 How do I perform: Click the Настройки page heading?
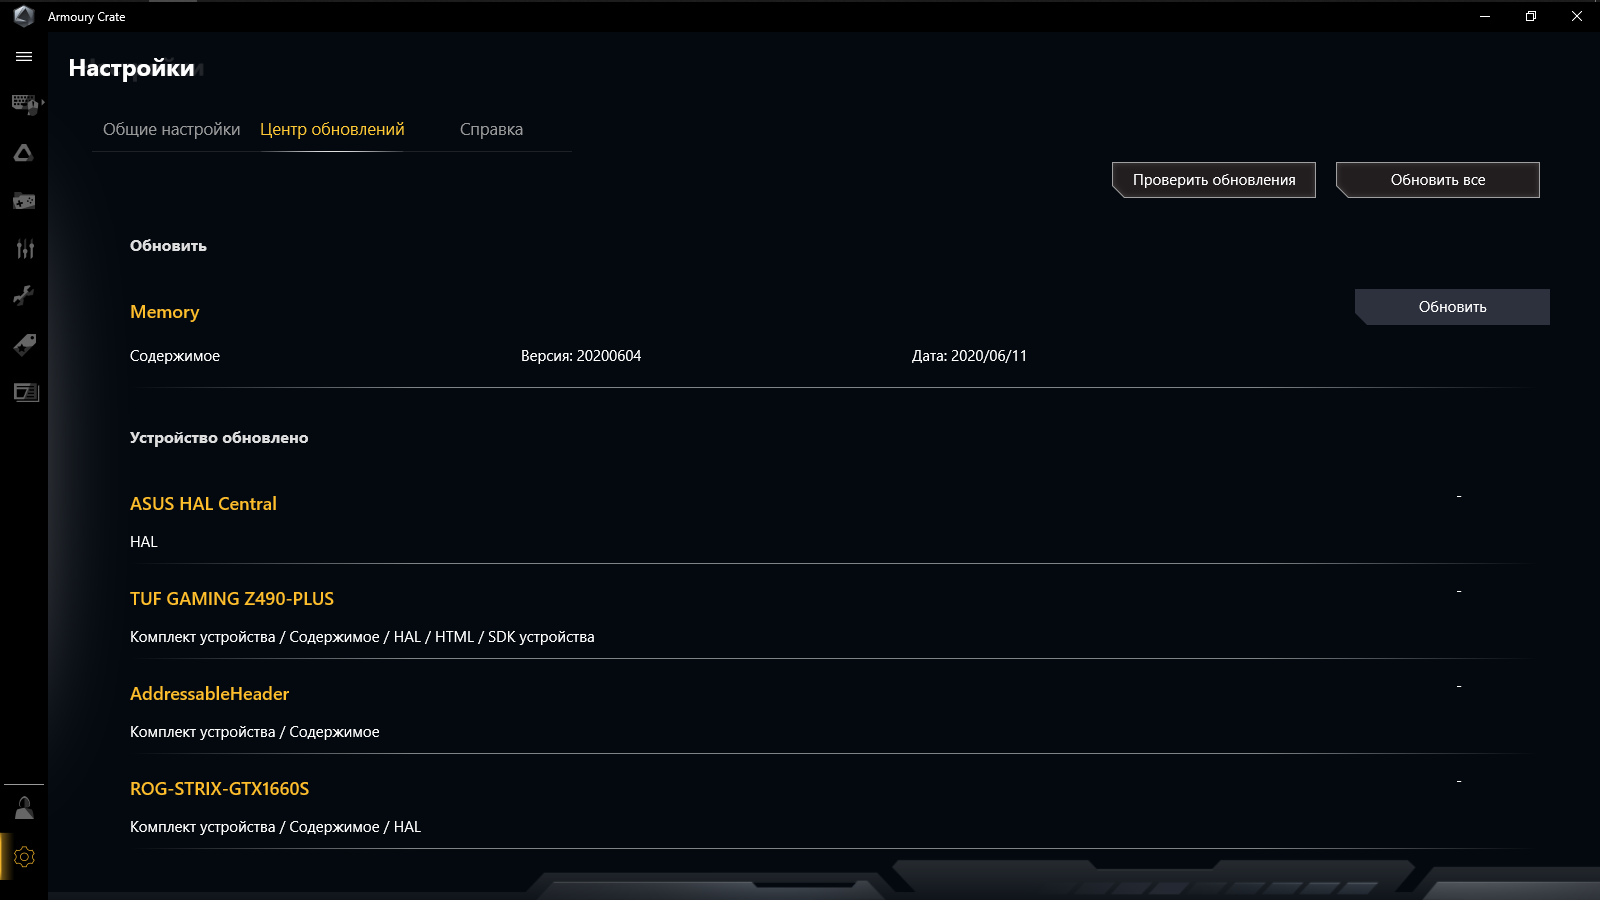pos(132,68)
